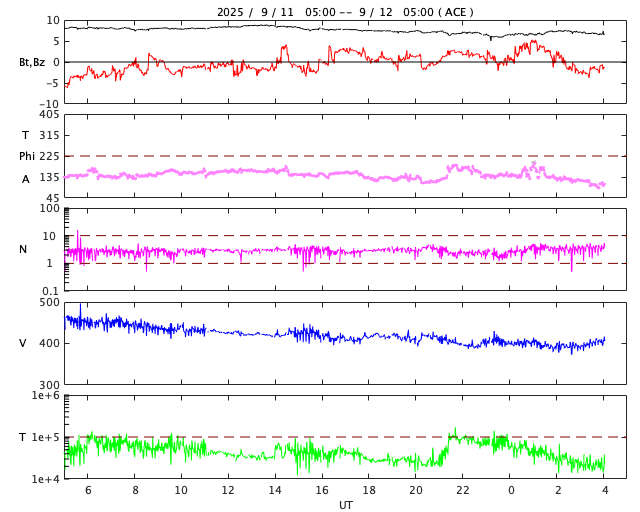Click the "1e+6" temperature axis value
The width and height of the screenshot is (640, 512).
[x=46, y=395]
